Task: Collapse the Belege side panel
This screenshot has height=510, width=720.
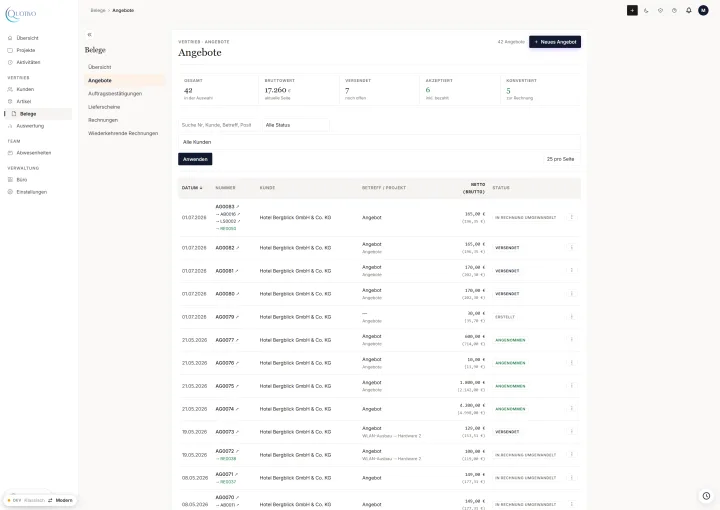Action: point(90,34)
